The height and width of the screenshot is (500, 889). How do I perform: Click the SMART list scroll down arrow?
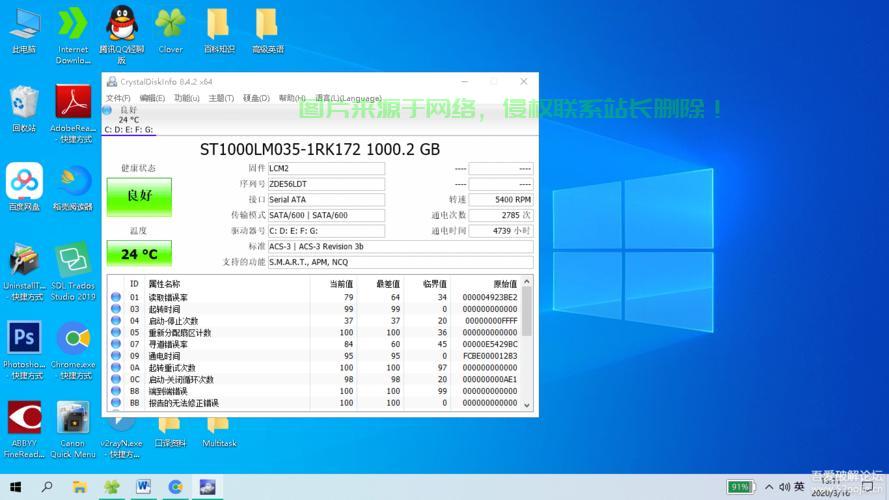click(x=527, y=405)
